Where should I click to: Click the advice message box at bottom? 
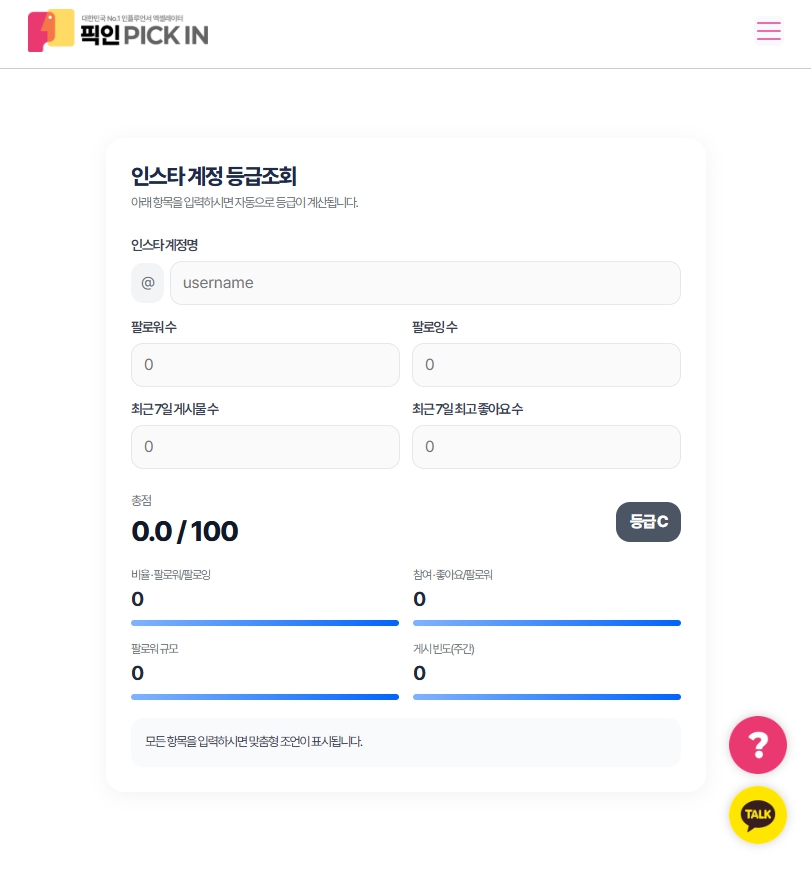(x=405, y=742)
